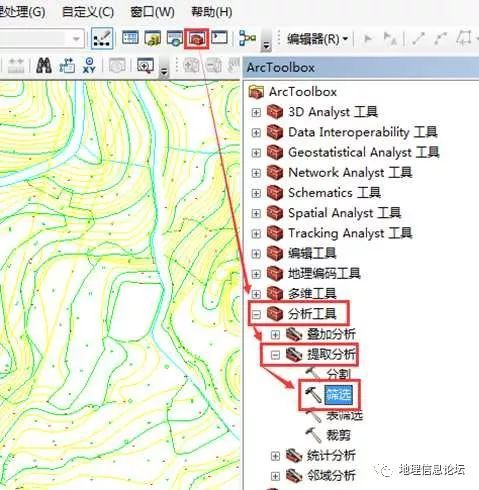Screen dimensions: 479x490
Task: Open the 帮助(H) menu
Action: pos(212,12)
